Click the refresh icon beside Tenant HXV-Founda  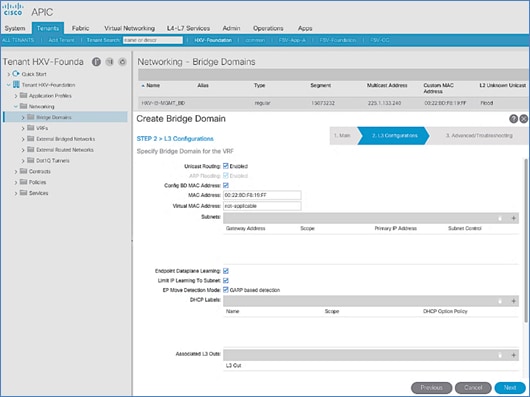(x=122, y=62)
